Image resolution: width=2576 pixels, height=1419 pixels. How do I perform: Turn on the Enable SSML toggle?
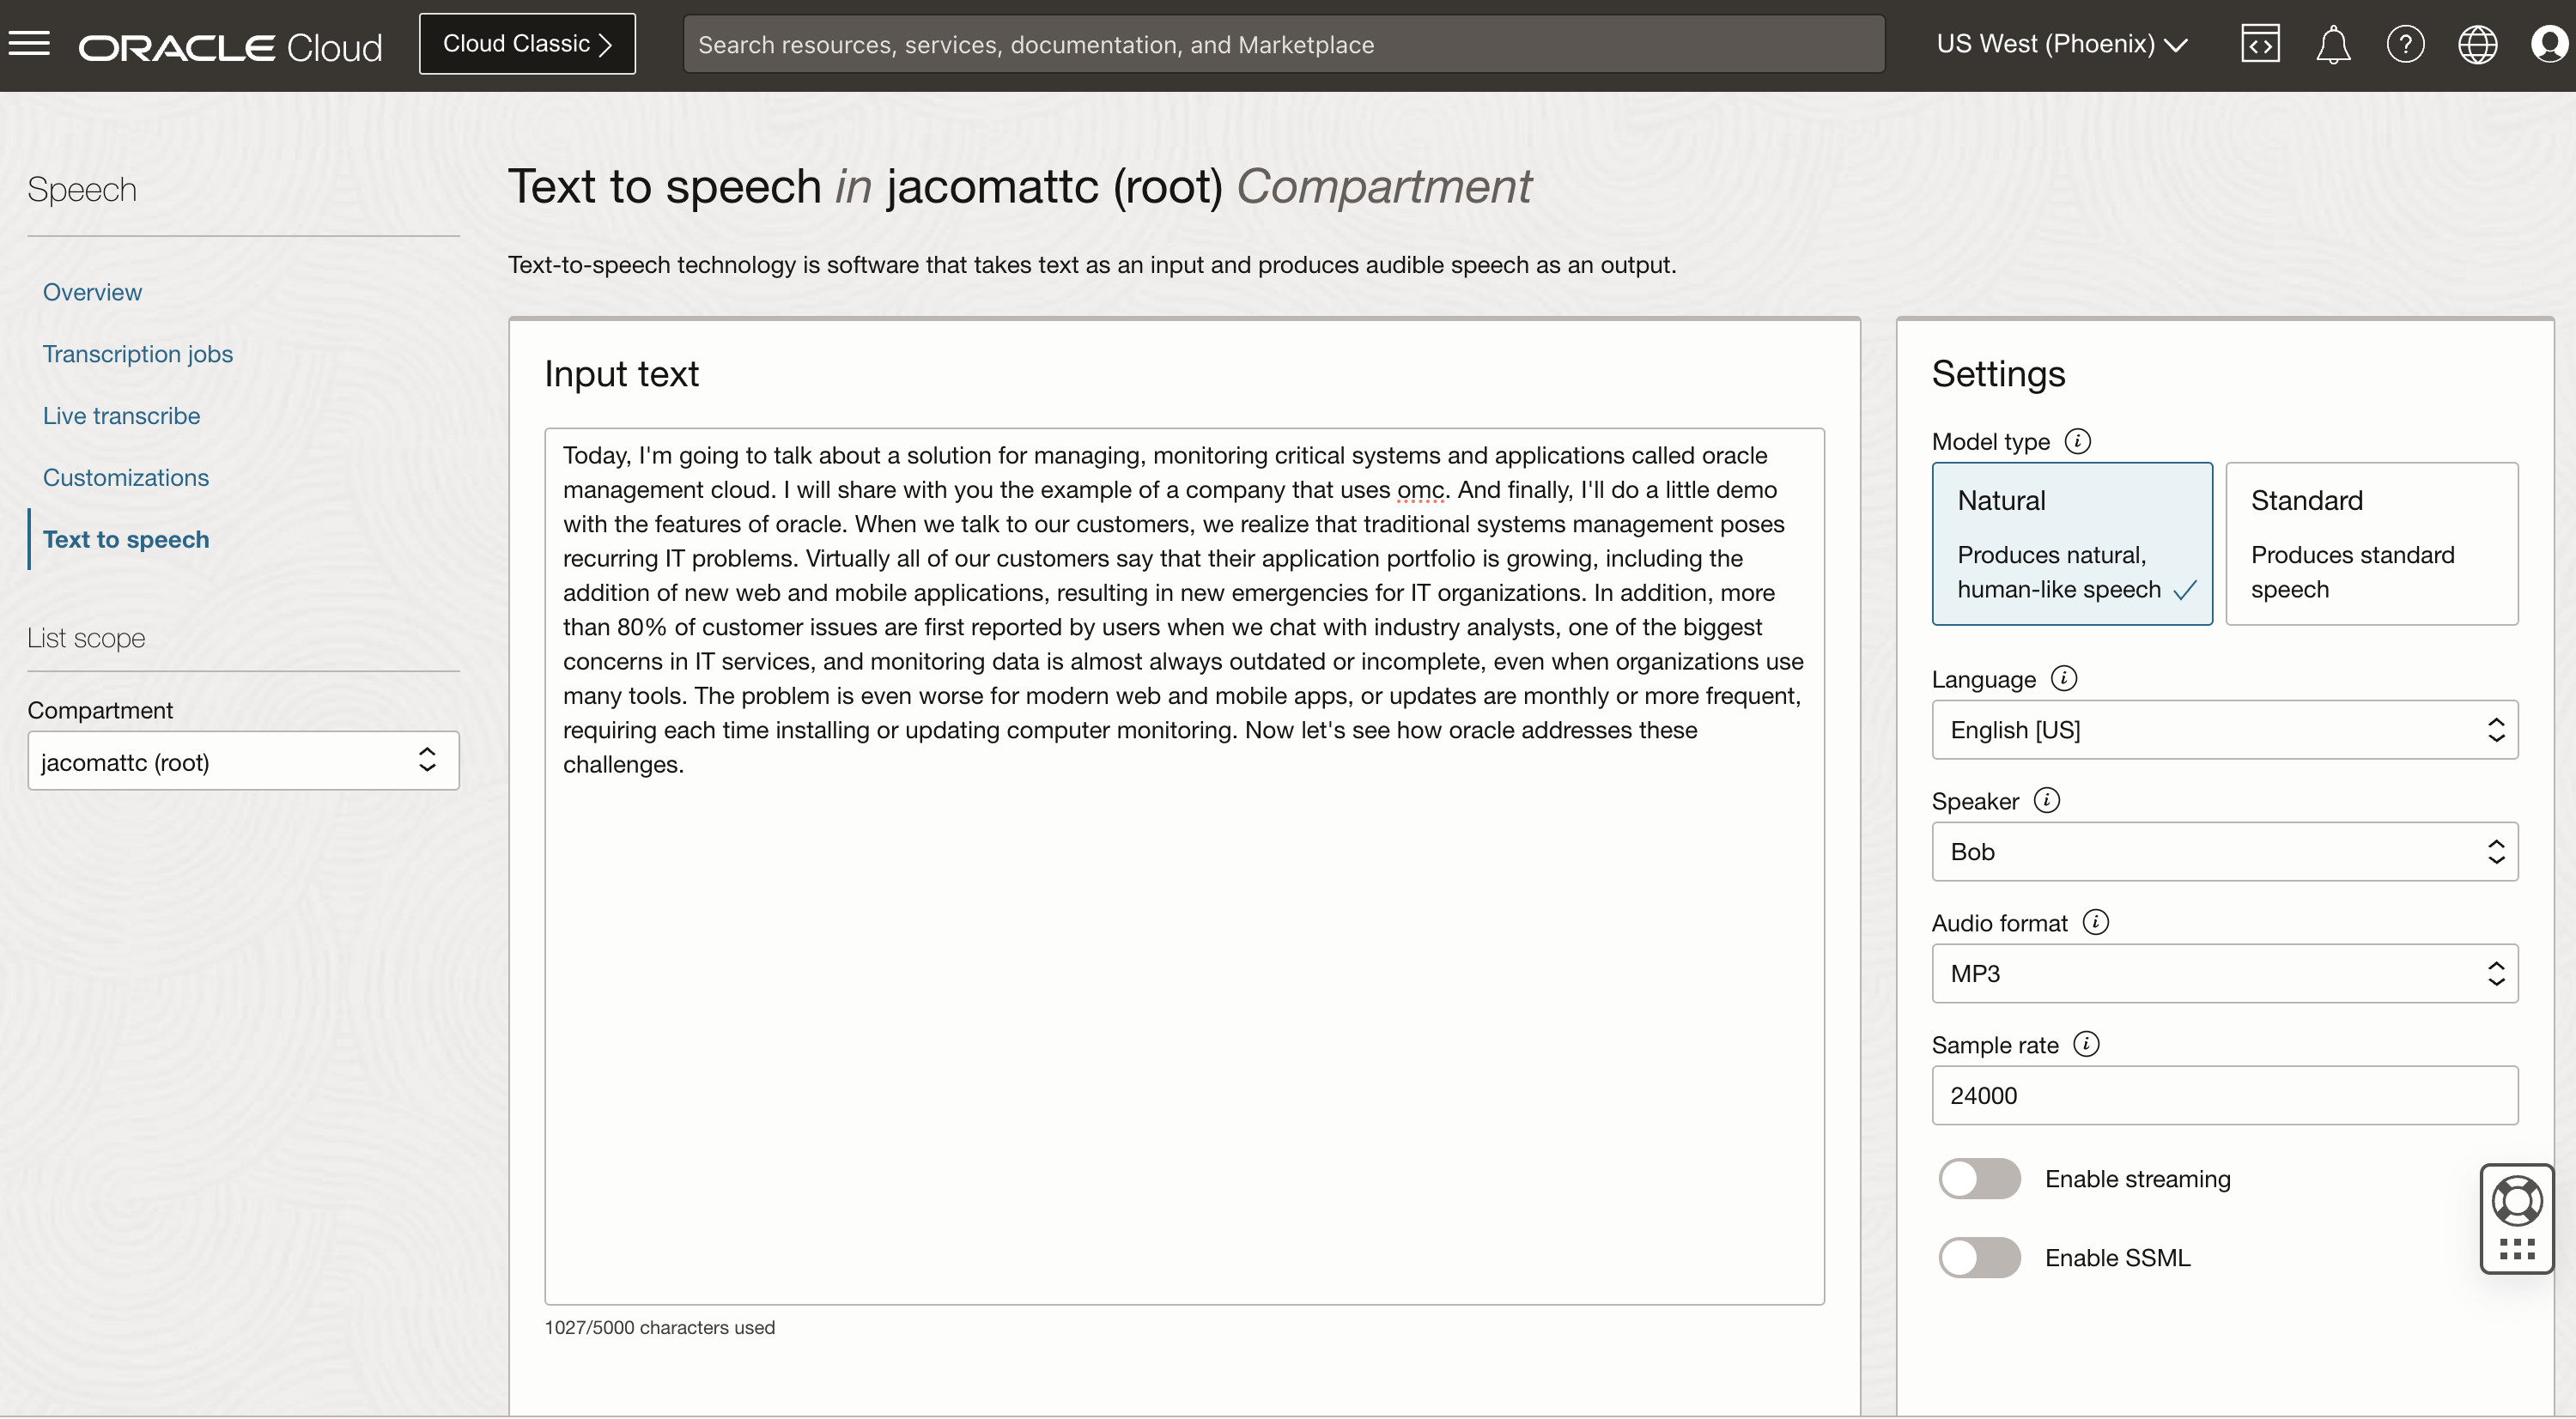(1979, 1257)
